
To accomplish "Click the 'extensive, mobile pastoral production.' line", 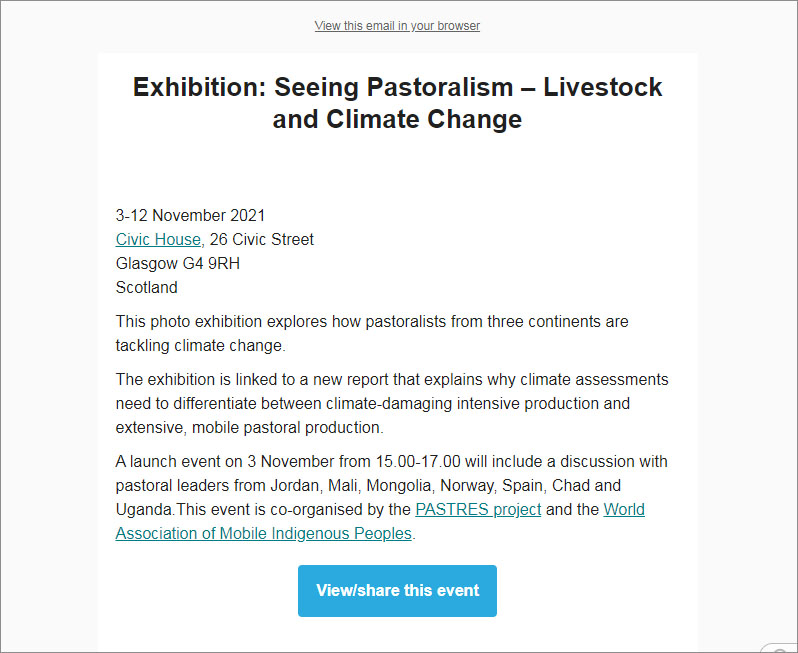I will [249, 428].
